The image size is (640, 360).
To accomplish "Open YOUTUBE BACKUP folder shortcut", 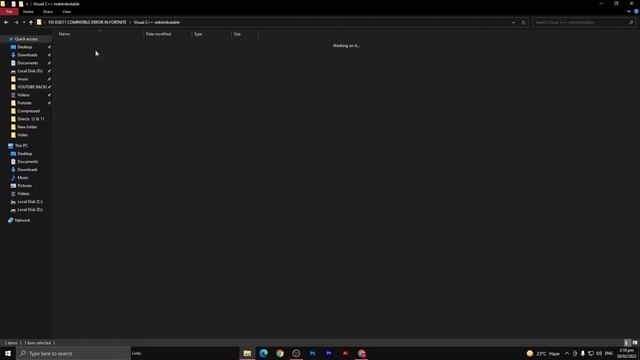I will pyautogui.click(x=32, y=87).
